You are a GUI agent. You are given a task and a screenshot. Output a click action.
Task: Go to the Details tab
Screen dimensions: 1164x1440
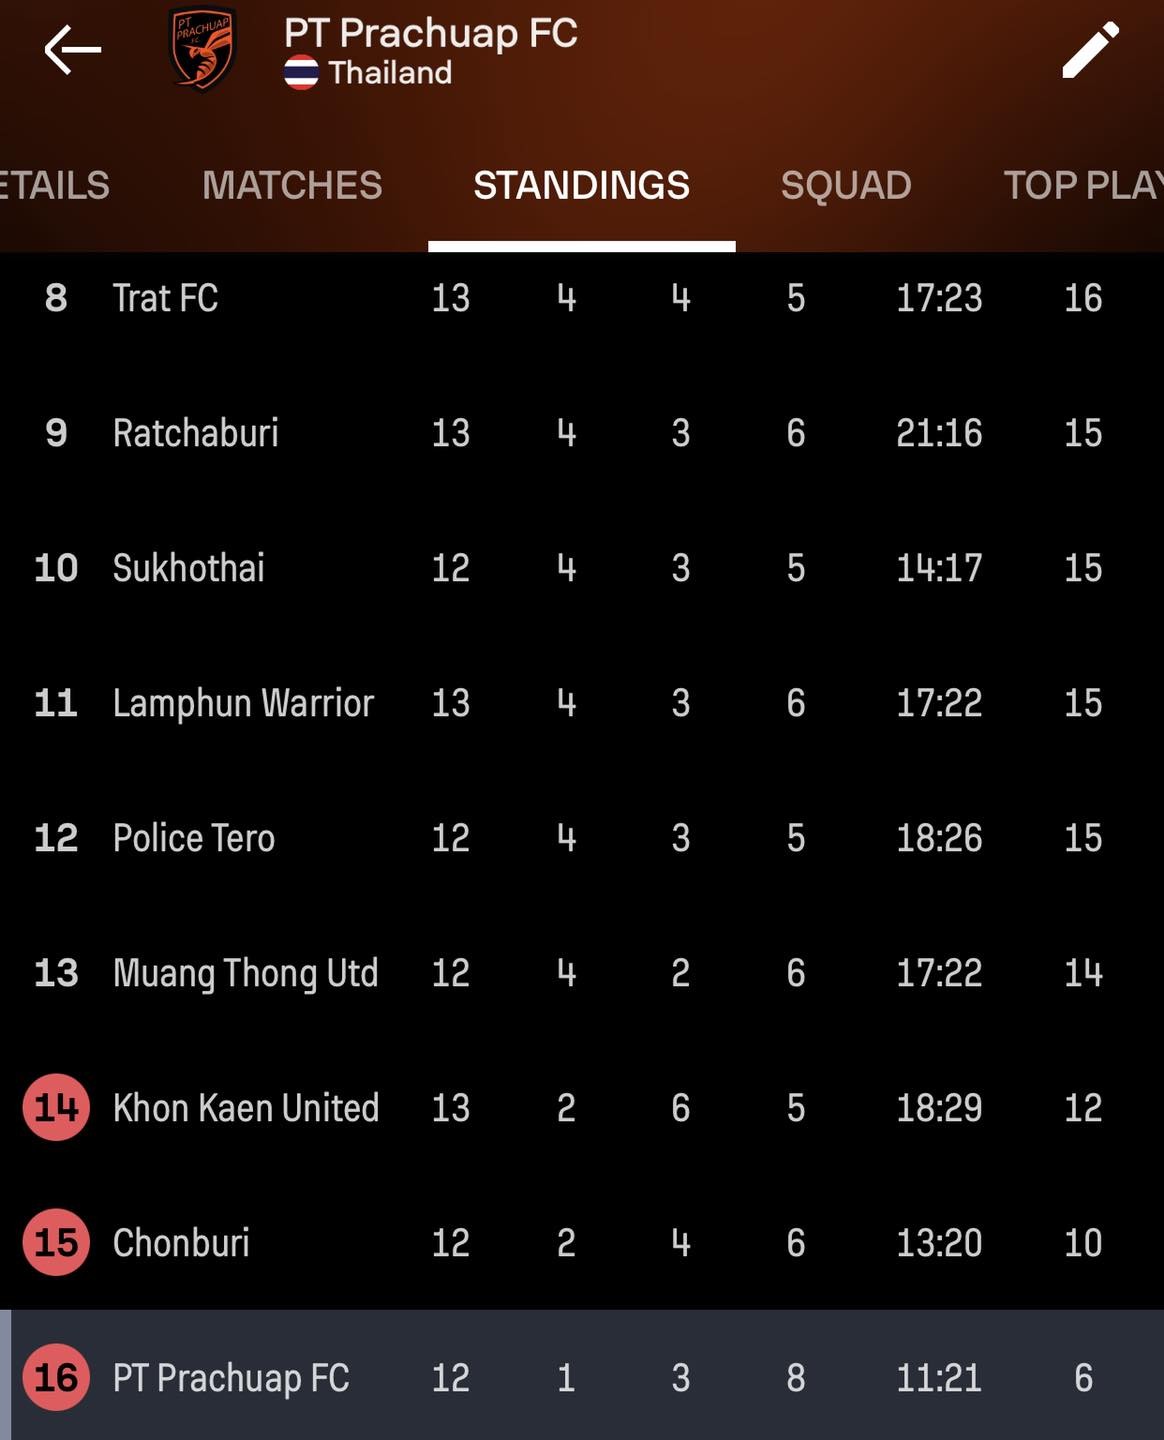point(55,185)
